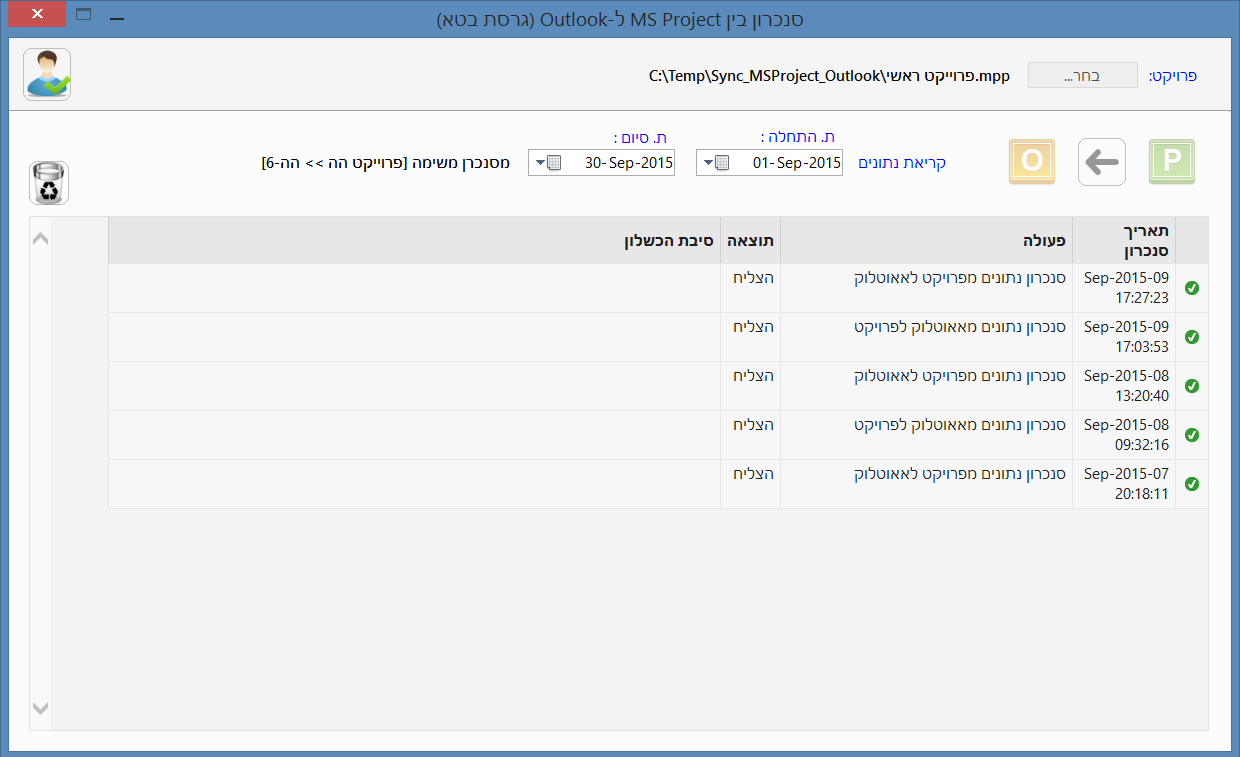Click the project file path ending in .mpp
The height and width of the screenshot is (757, 1240).
pos(829,76)
